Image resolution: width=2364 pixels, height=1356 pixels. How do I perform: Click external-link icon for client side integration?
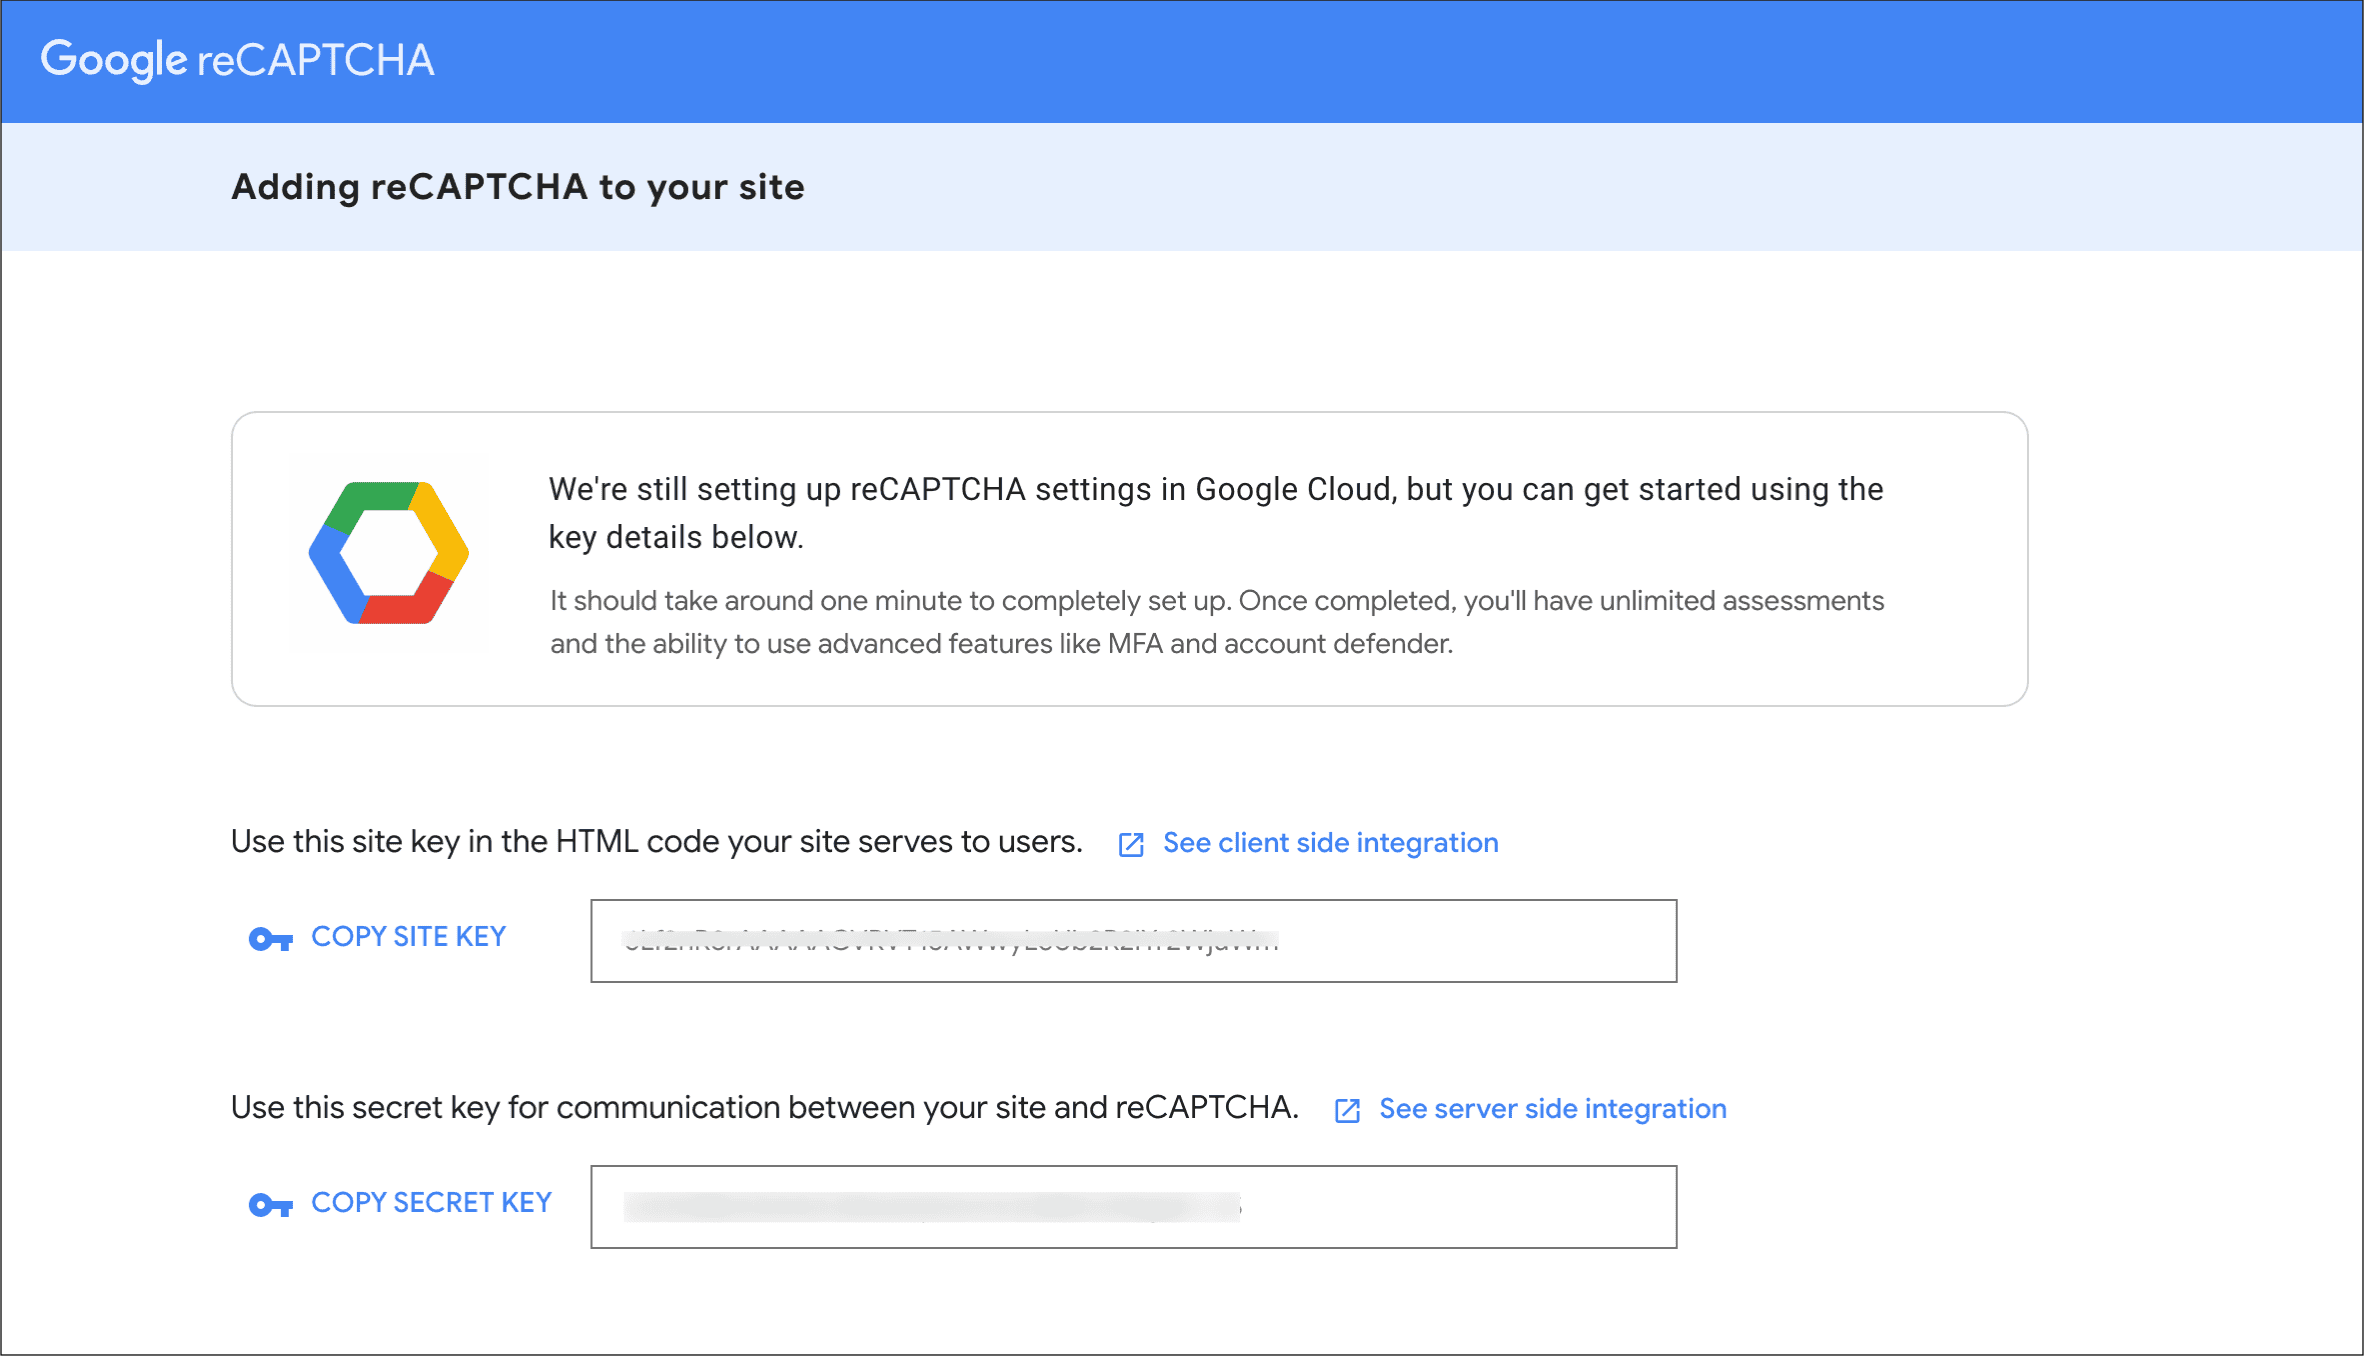coord(1131,845)
